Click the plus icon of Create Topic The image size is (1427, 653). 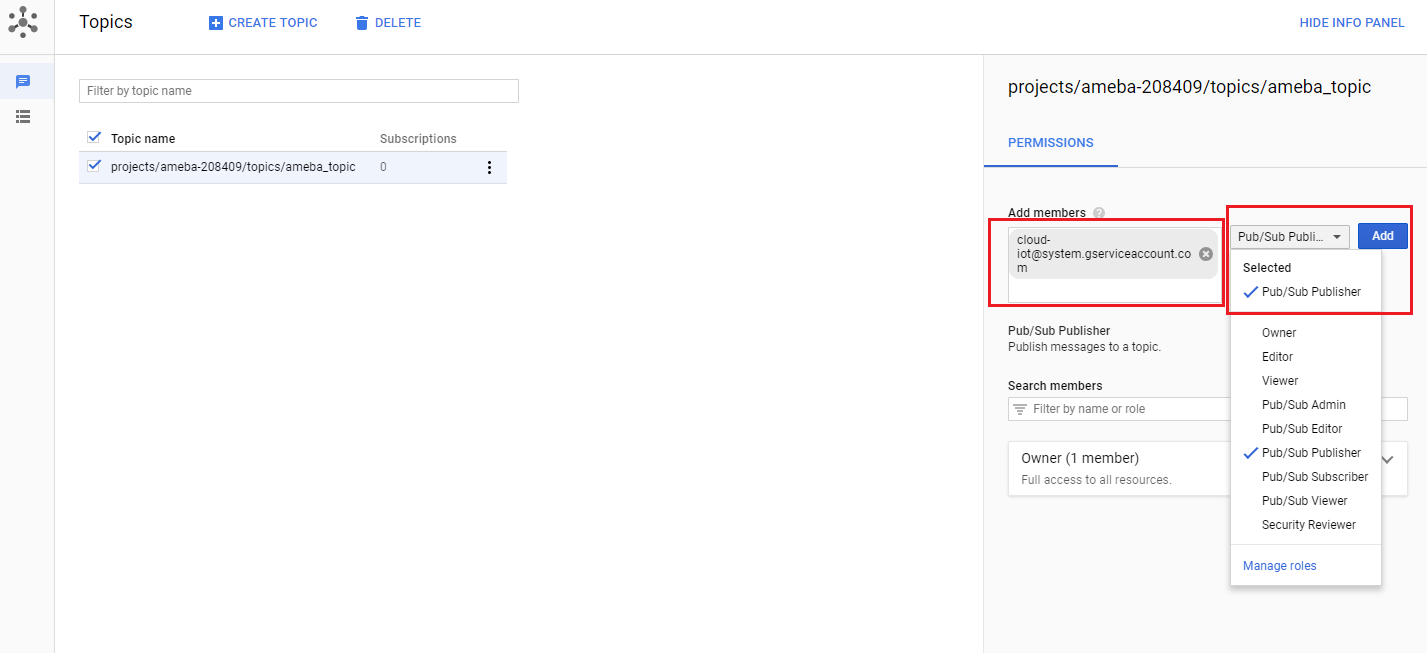(x=216, y=23)
